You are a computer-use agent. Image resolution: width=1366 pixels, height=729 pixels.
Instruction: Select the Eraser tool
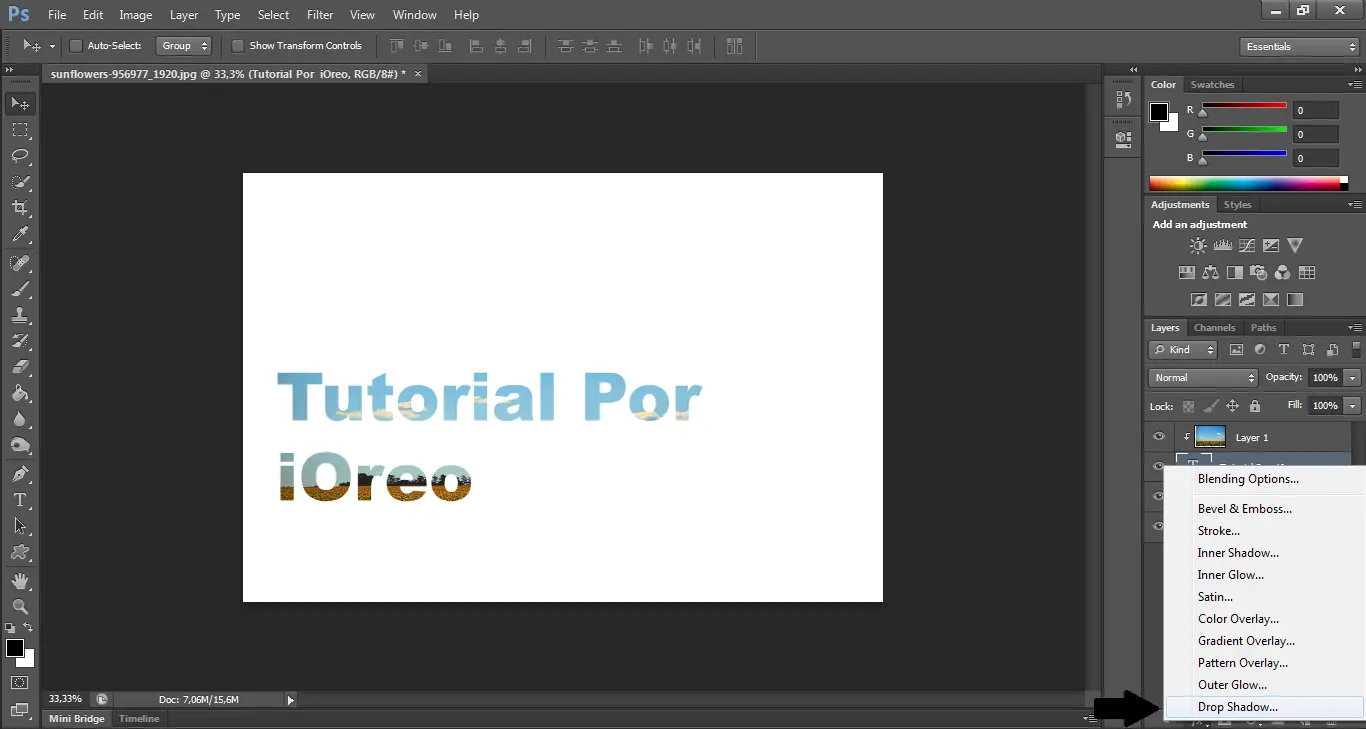pos(20,367)
